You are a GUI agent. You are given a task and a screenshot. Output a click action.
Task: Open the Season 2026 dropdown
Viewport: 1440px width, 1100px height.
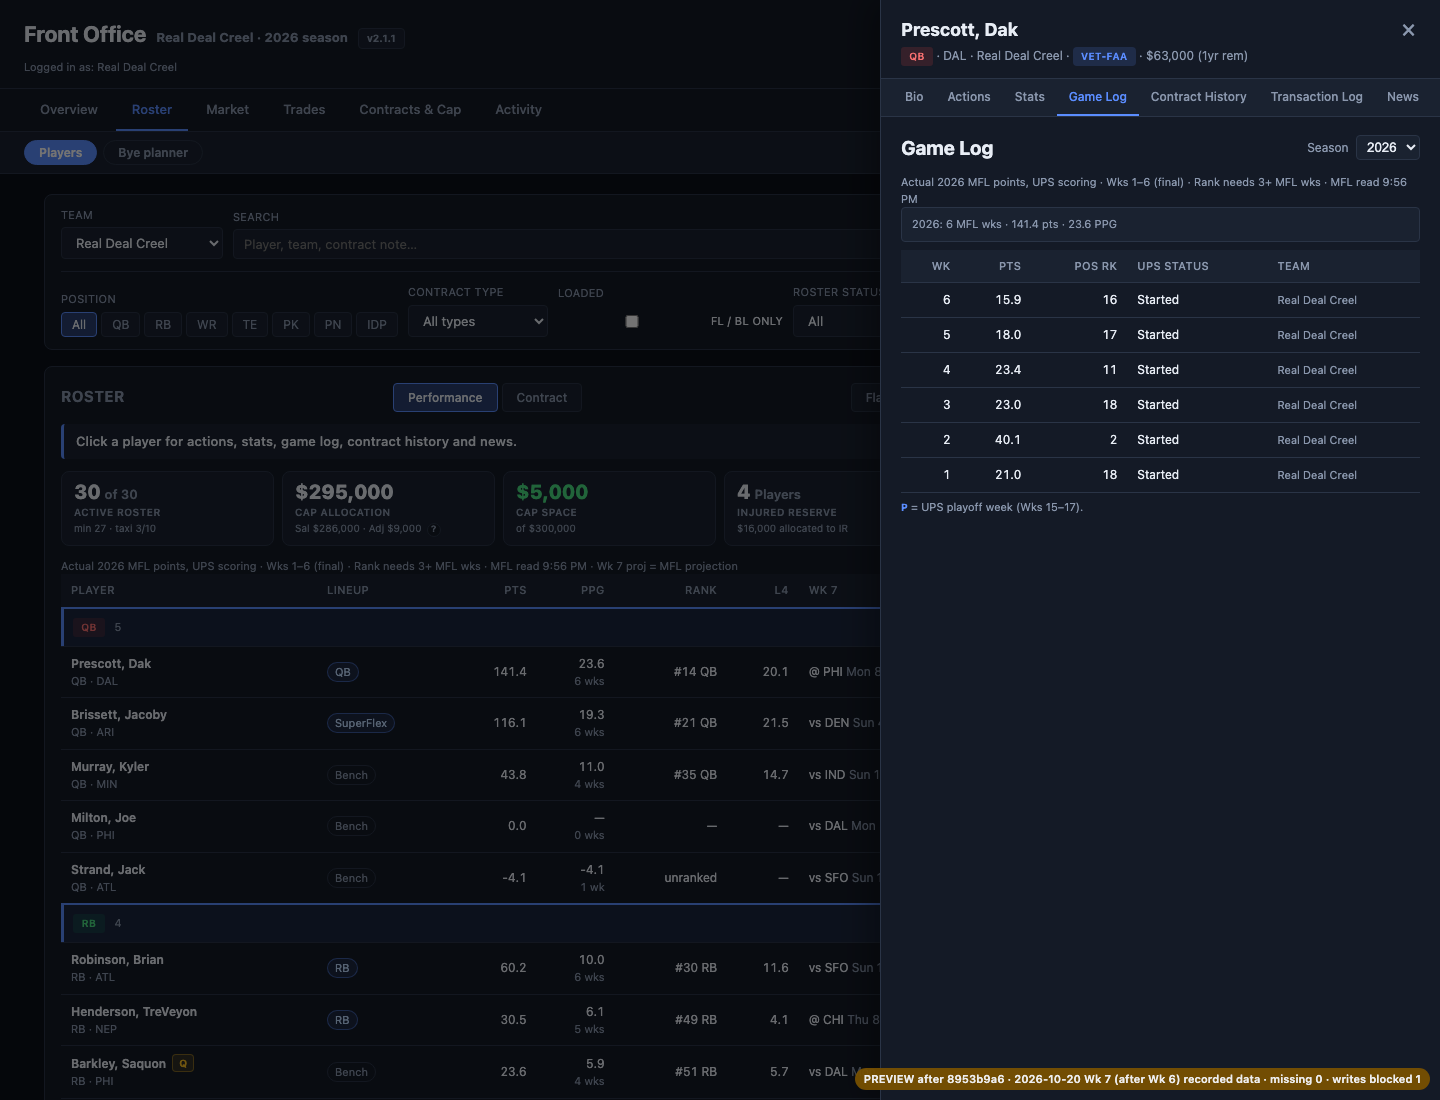[1388, 147]
